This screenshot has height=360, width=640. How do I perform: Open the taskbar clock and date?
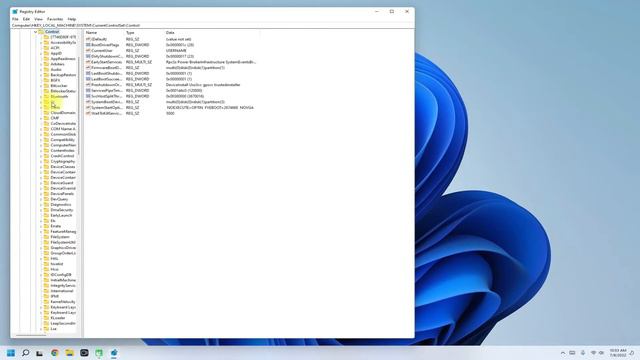point(618,353)
